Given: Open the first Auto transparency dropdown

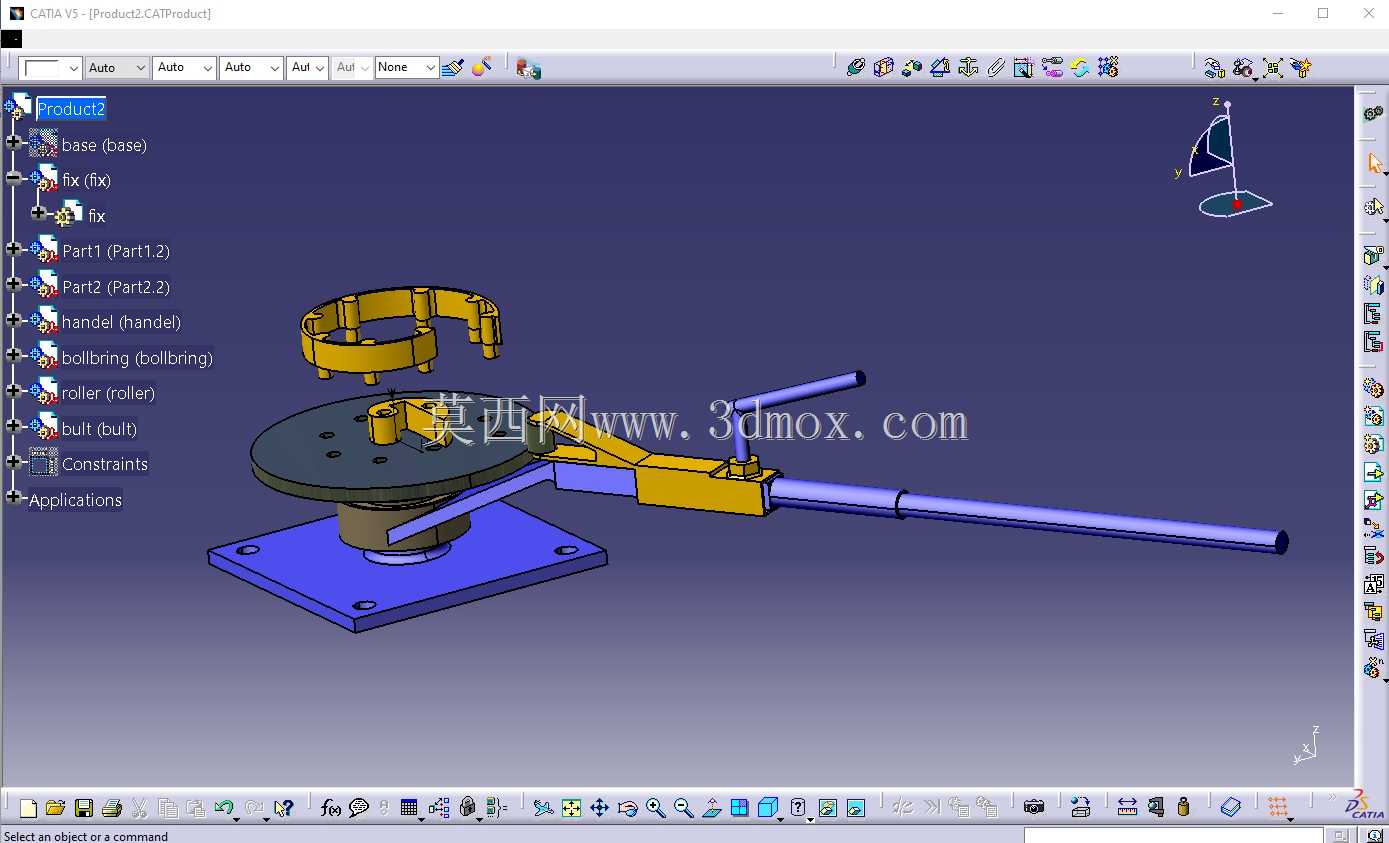Looking at the screenshot, I should 117,68.
